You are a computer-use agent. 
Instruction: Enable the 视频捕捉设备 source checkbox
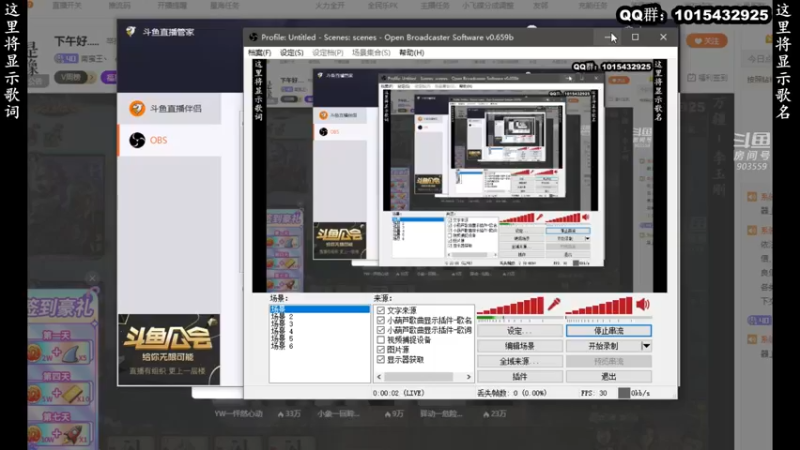click(x=381, y=340)
